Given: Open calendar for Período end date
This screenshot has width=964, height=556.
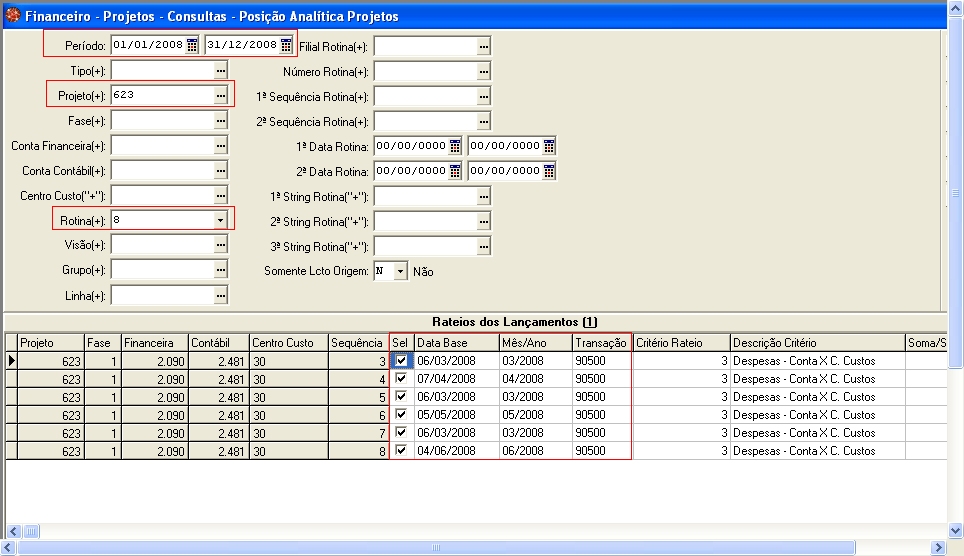Looking at the screenshot, I should (x=286, y=45).
